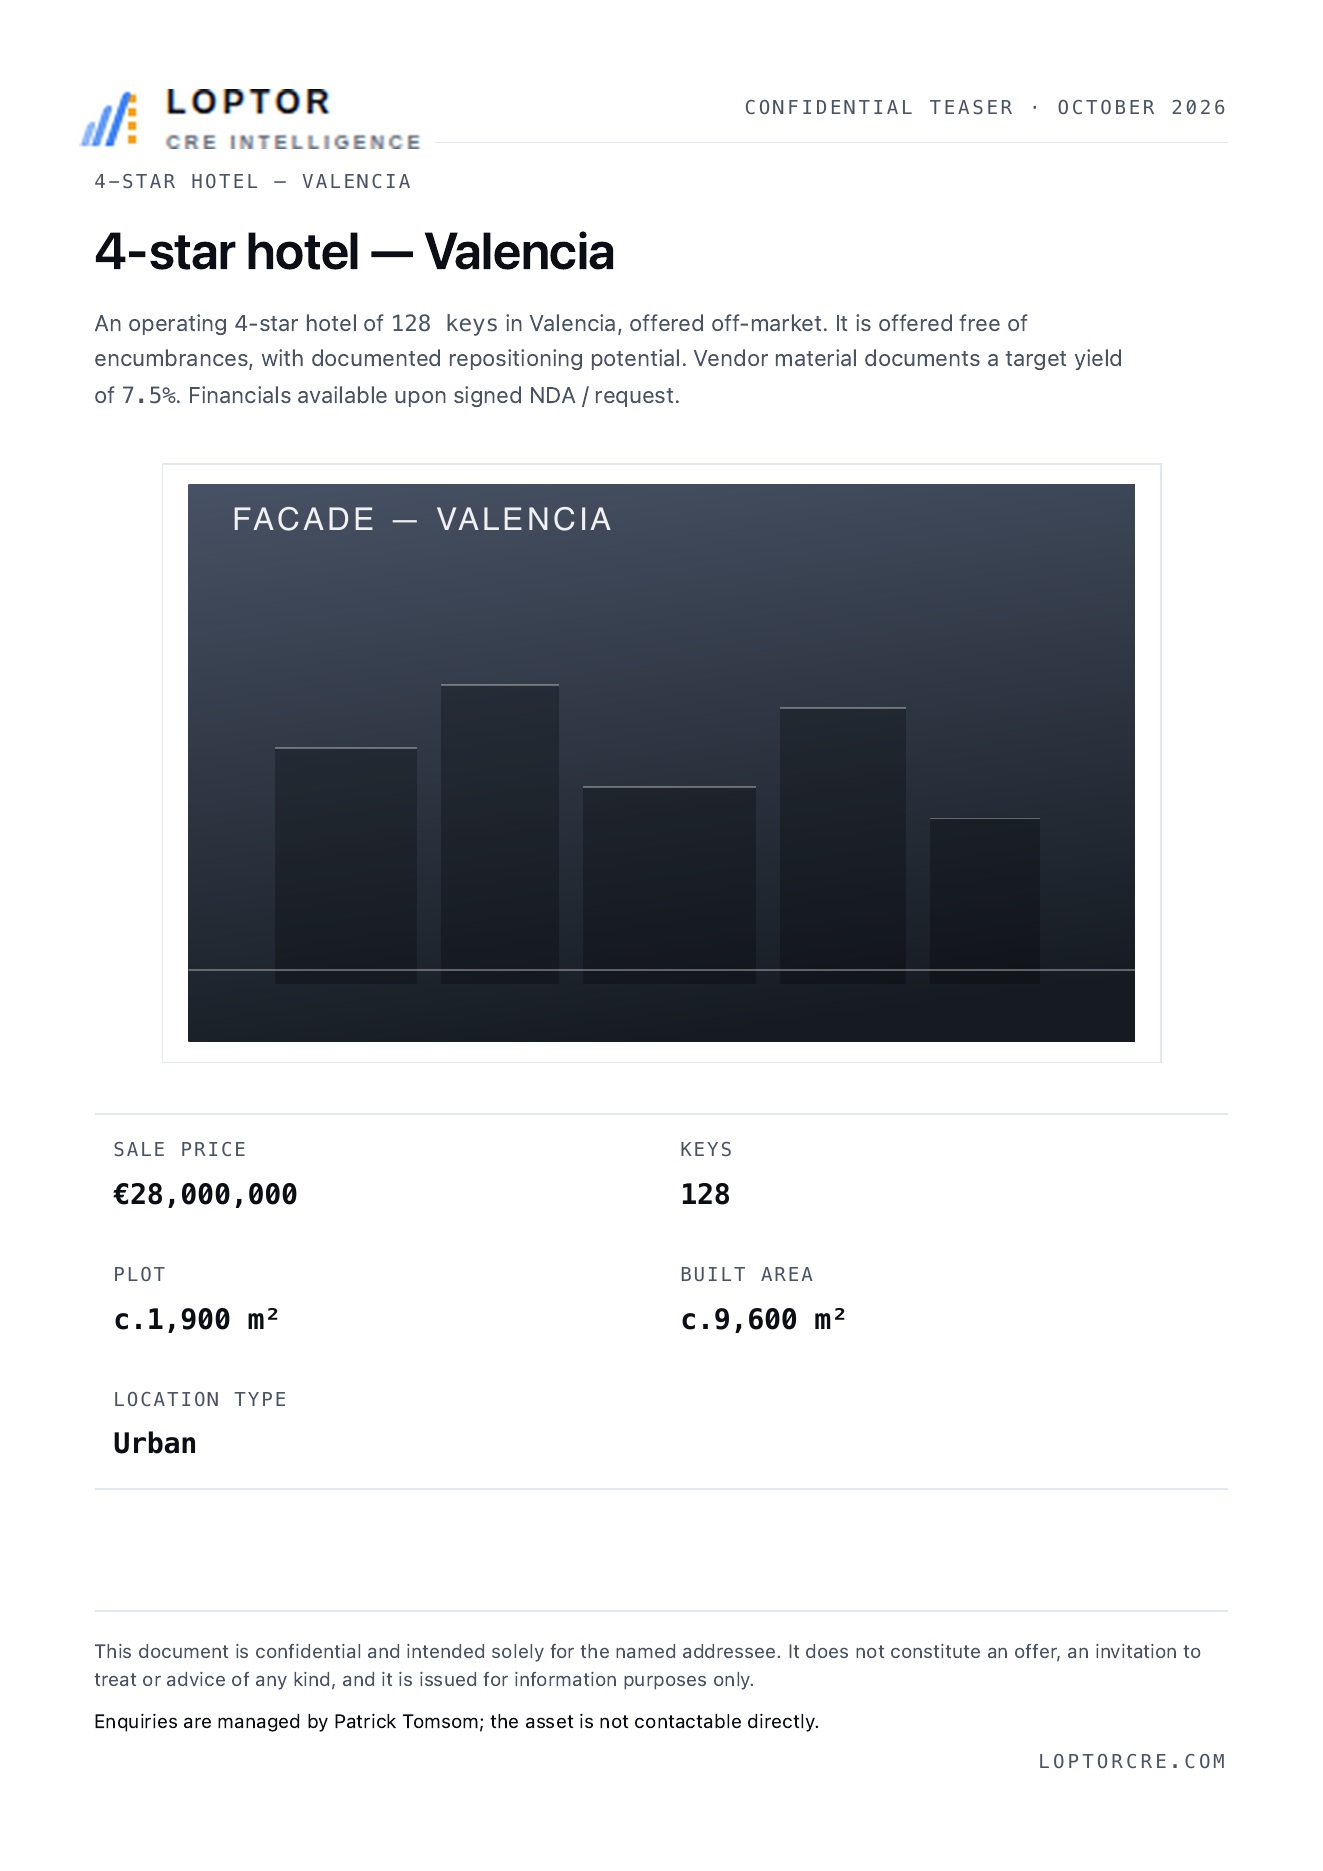1323x1871 pixels.
Task: Click the Confidential Teaser October 2026 header
Action: [985, 108]
